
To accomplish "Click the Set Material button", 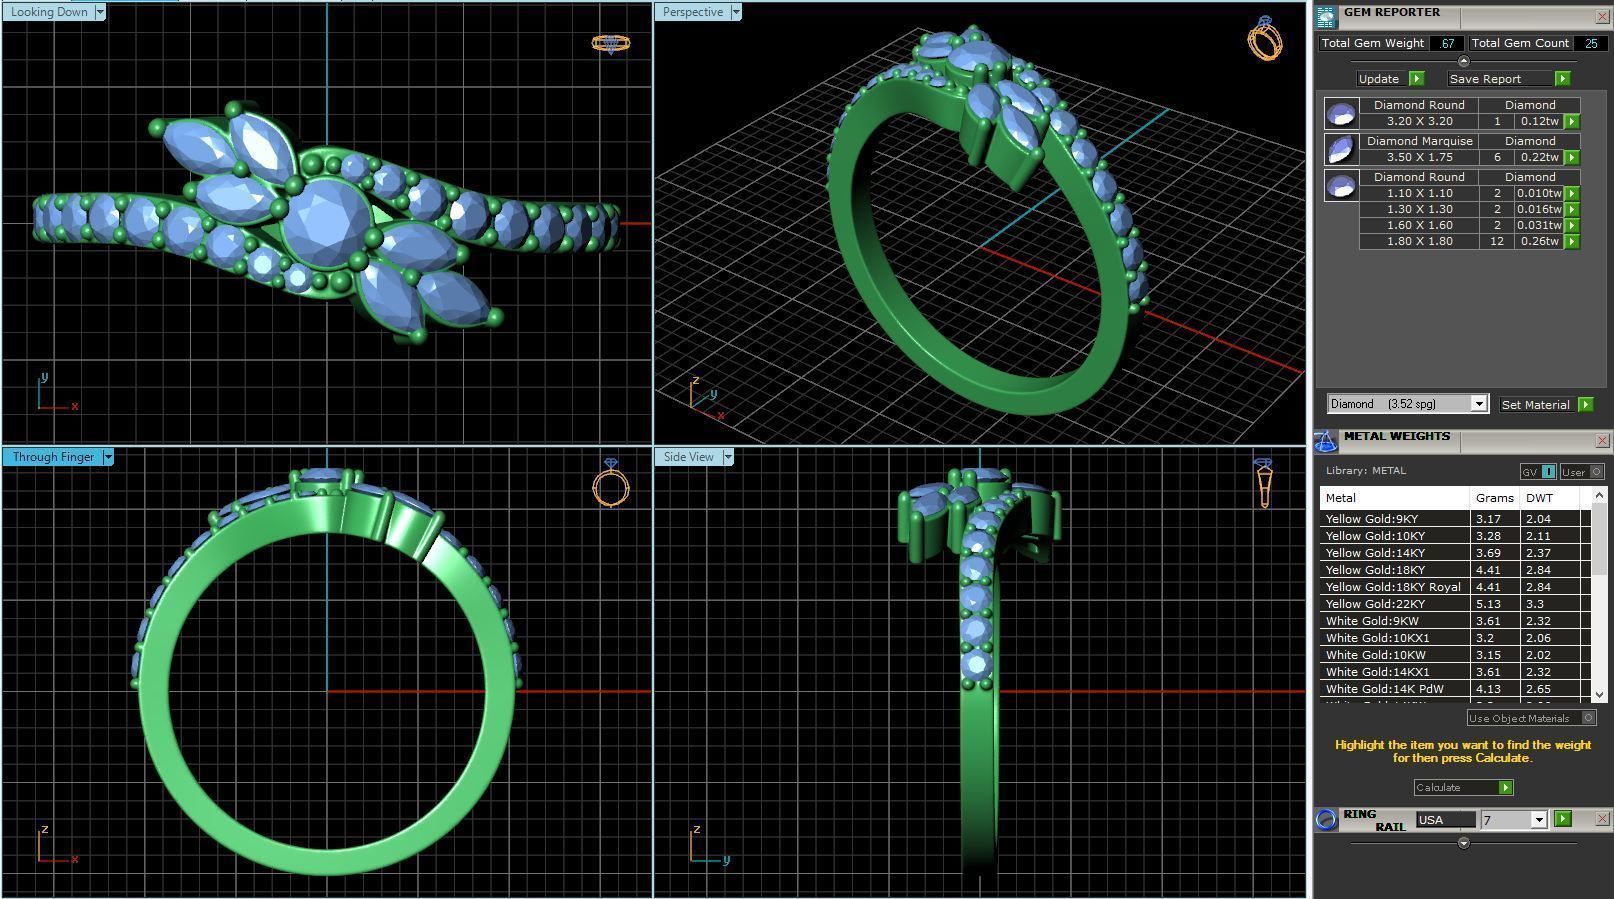I will click(x=1535, y=404).
